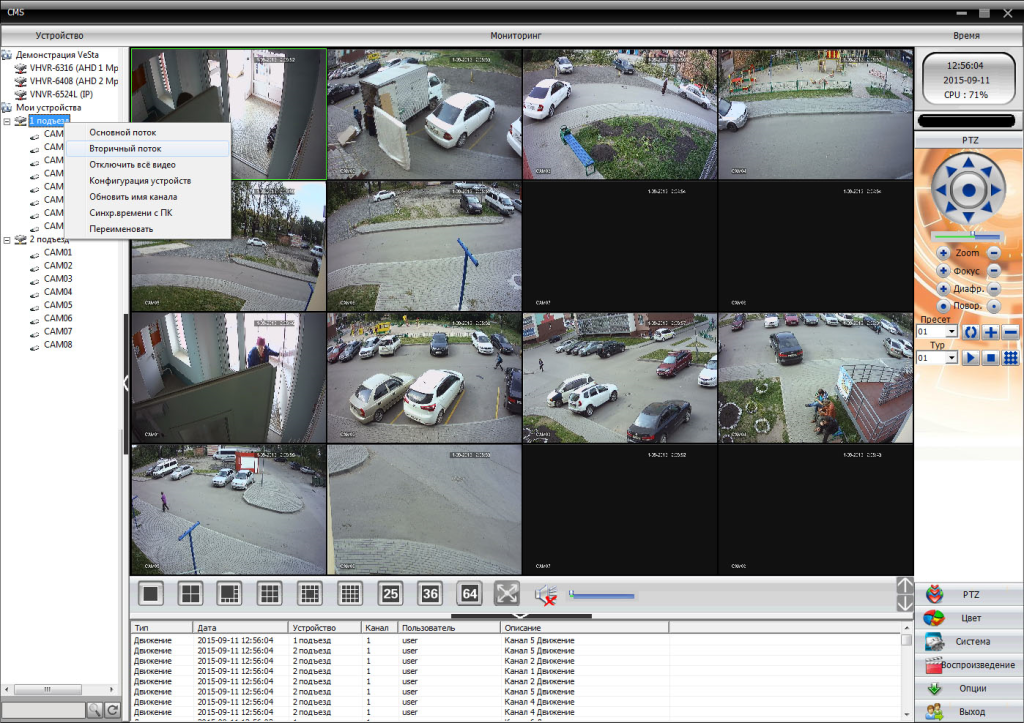1024x723 pixels.
Task: Enter fullscreen with the expand arrows icon
Action: [507, 593]
